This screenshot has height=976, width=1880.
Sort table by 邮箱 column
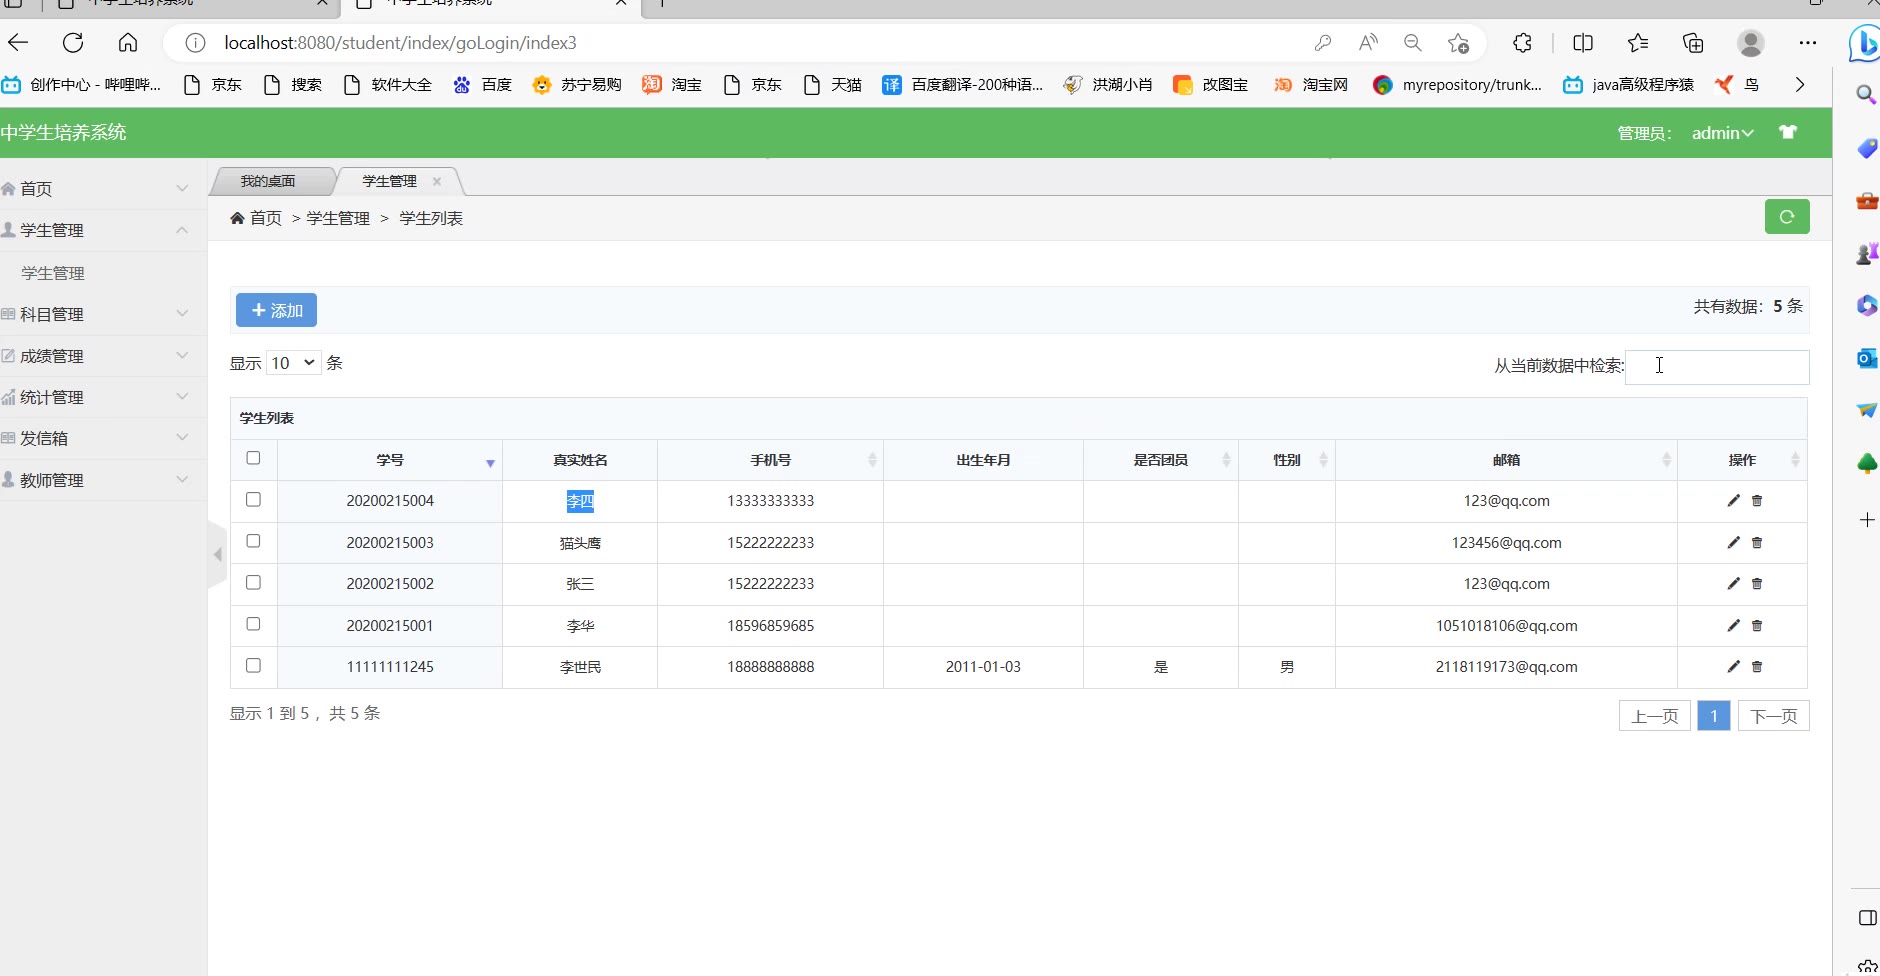tap(1506, 460)
